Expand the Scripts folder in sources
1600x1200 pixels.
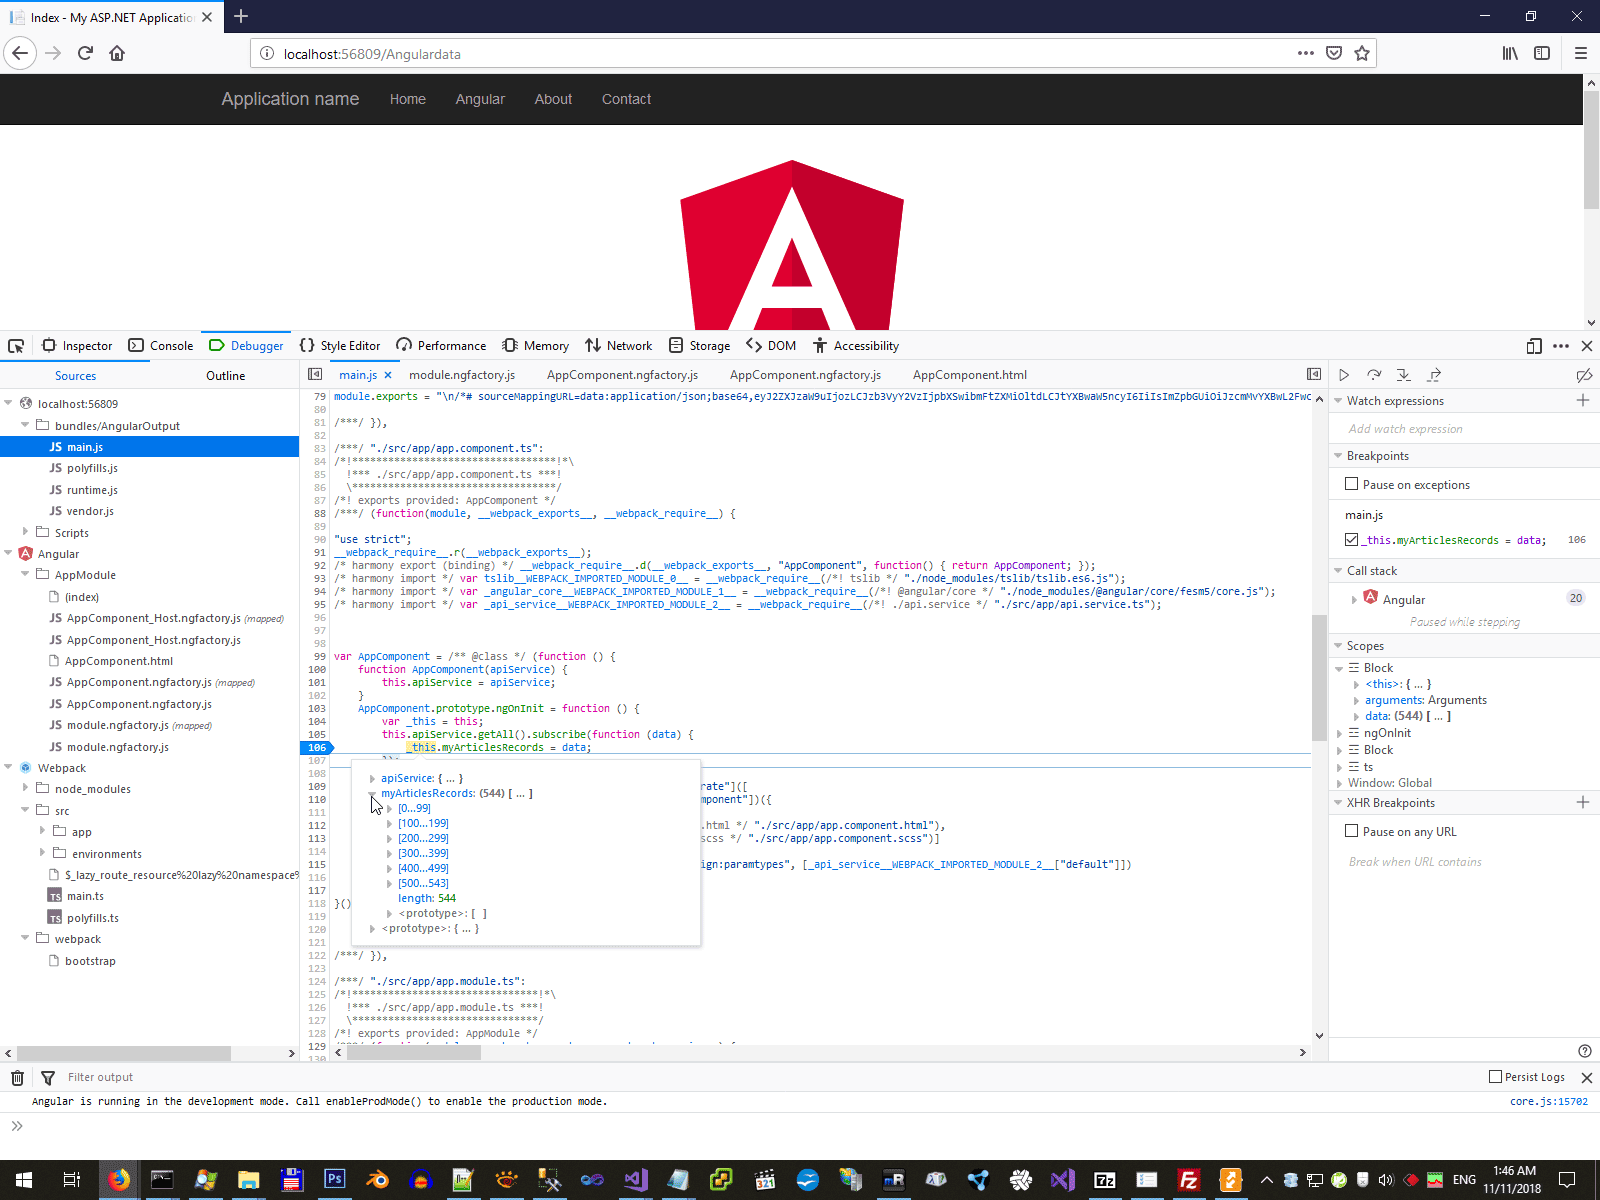pyautogui.click(x=25, y=532)
